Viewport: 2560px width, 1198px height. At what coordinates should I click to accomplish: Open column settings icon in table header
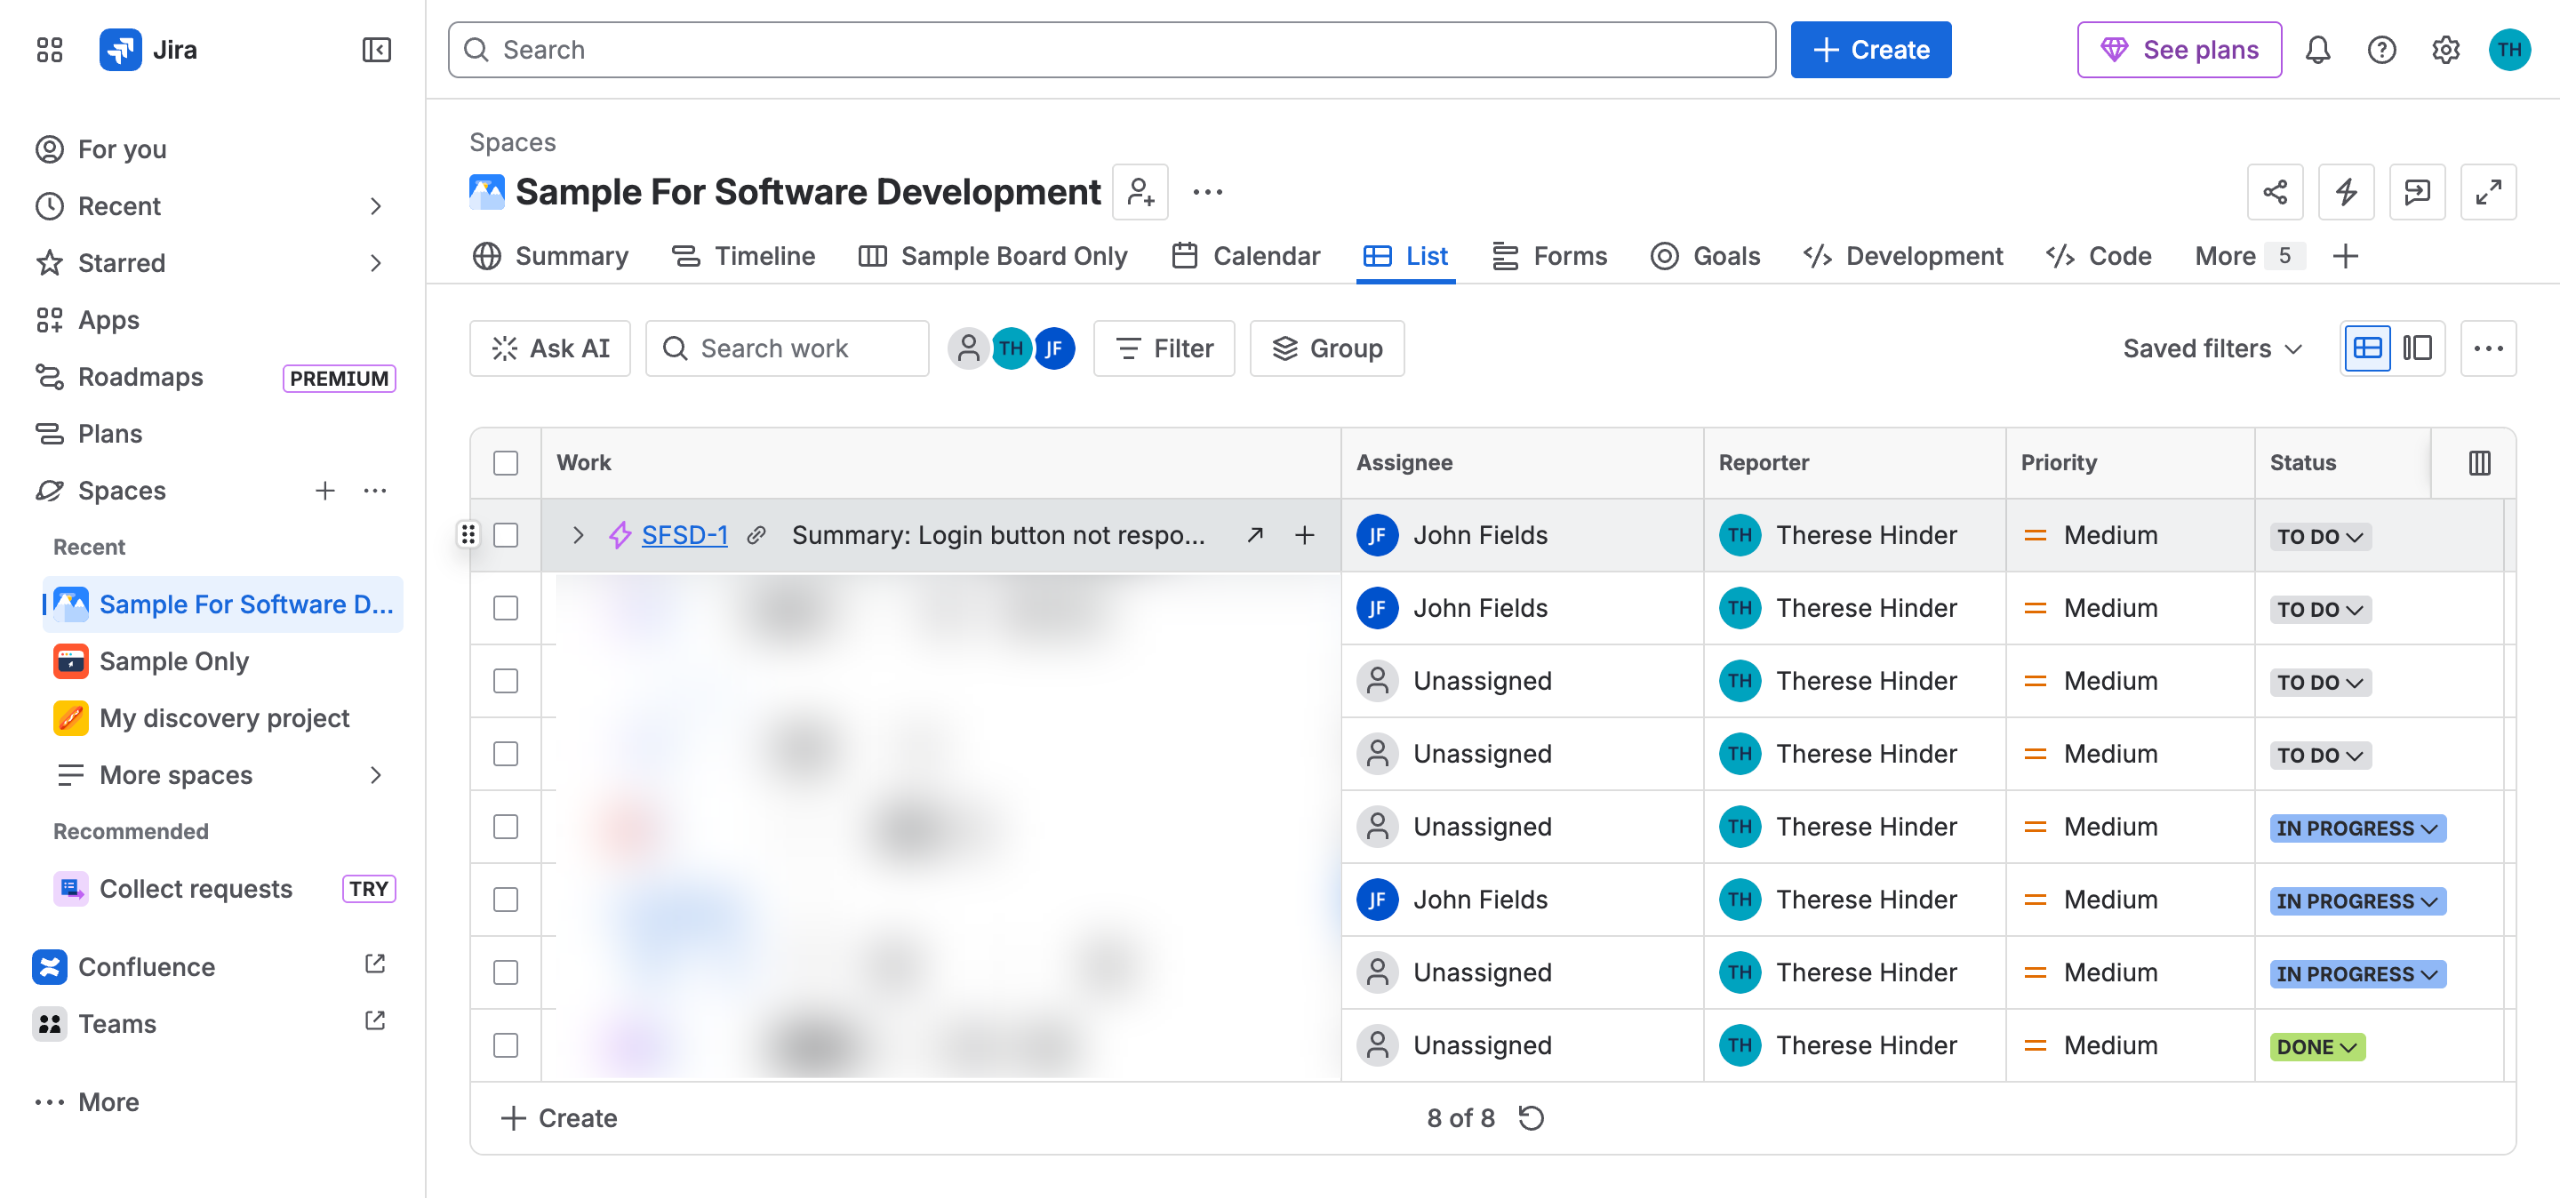(x=2479, y=463)
